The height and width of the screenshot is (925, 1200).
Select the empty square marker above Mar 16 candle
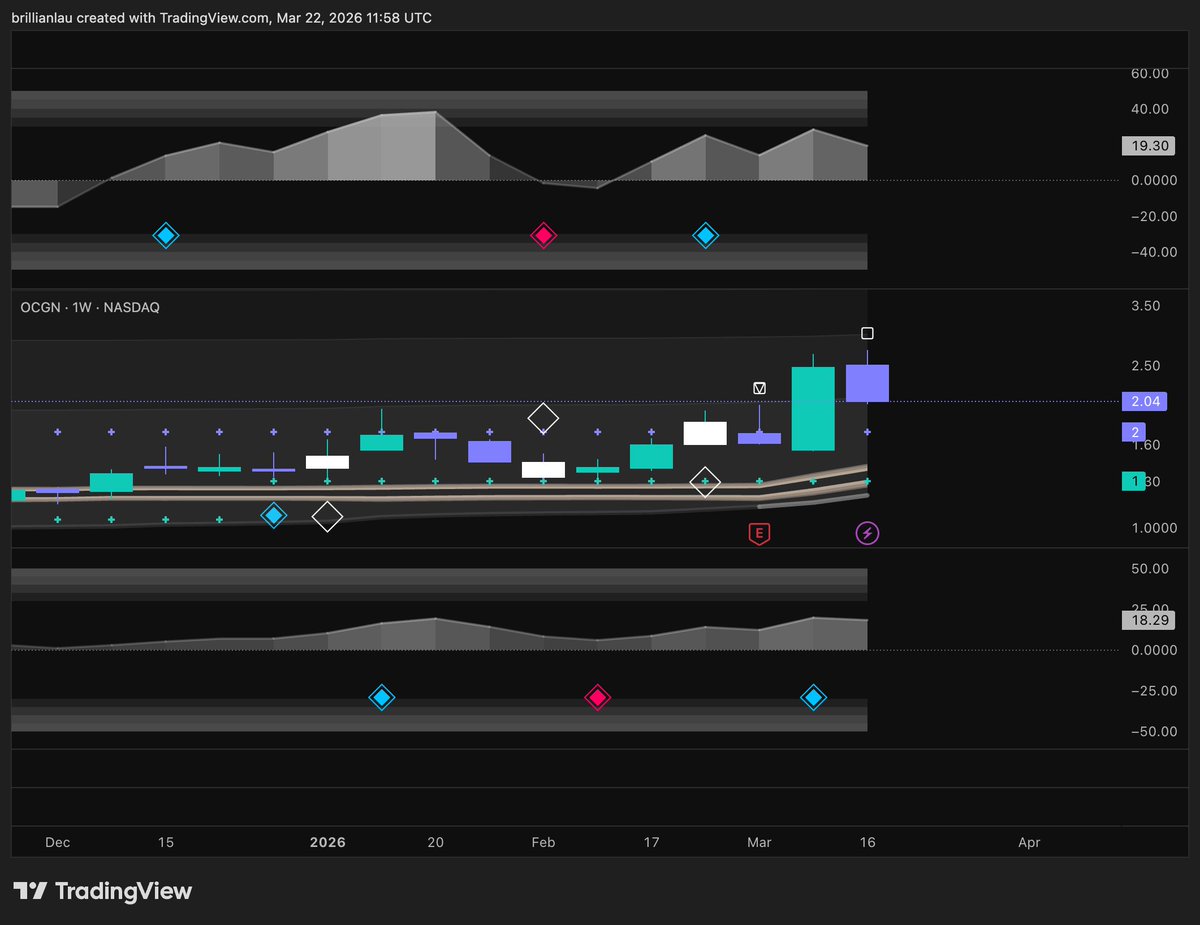point(867,333)
